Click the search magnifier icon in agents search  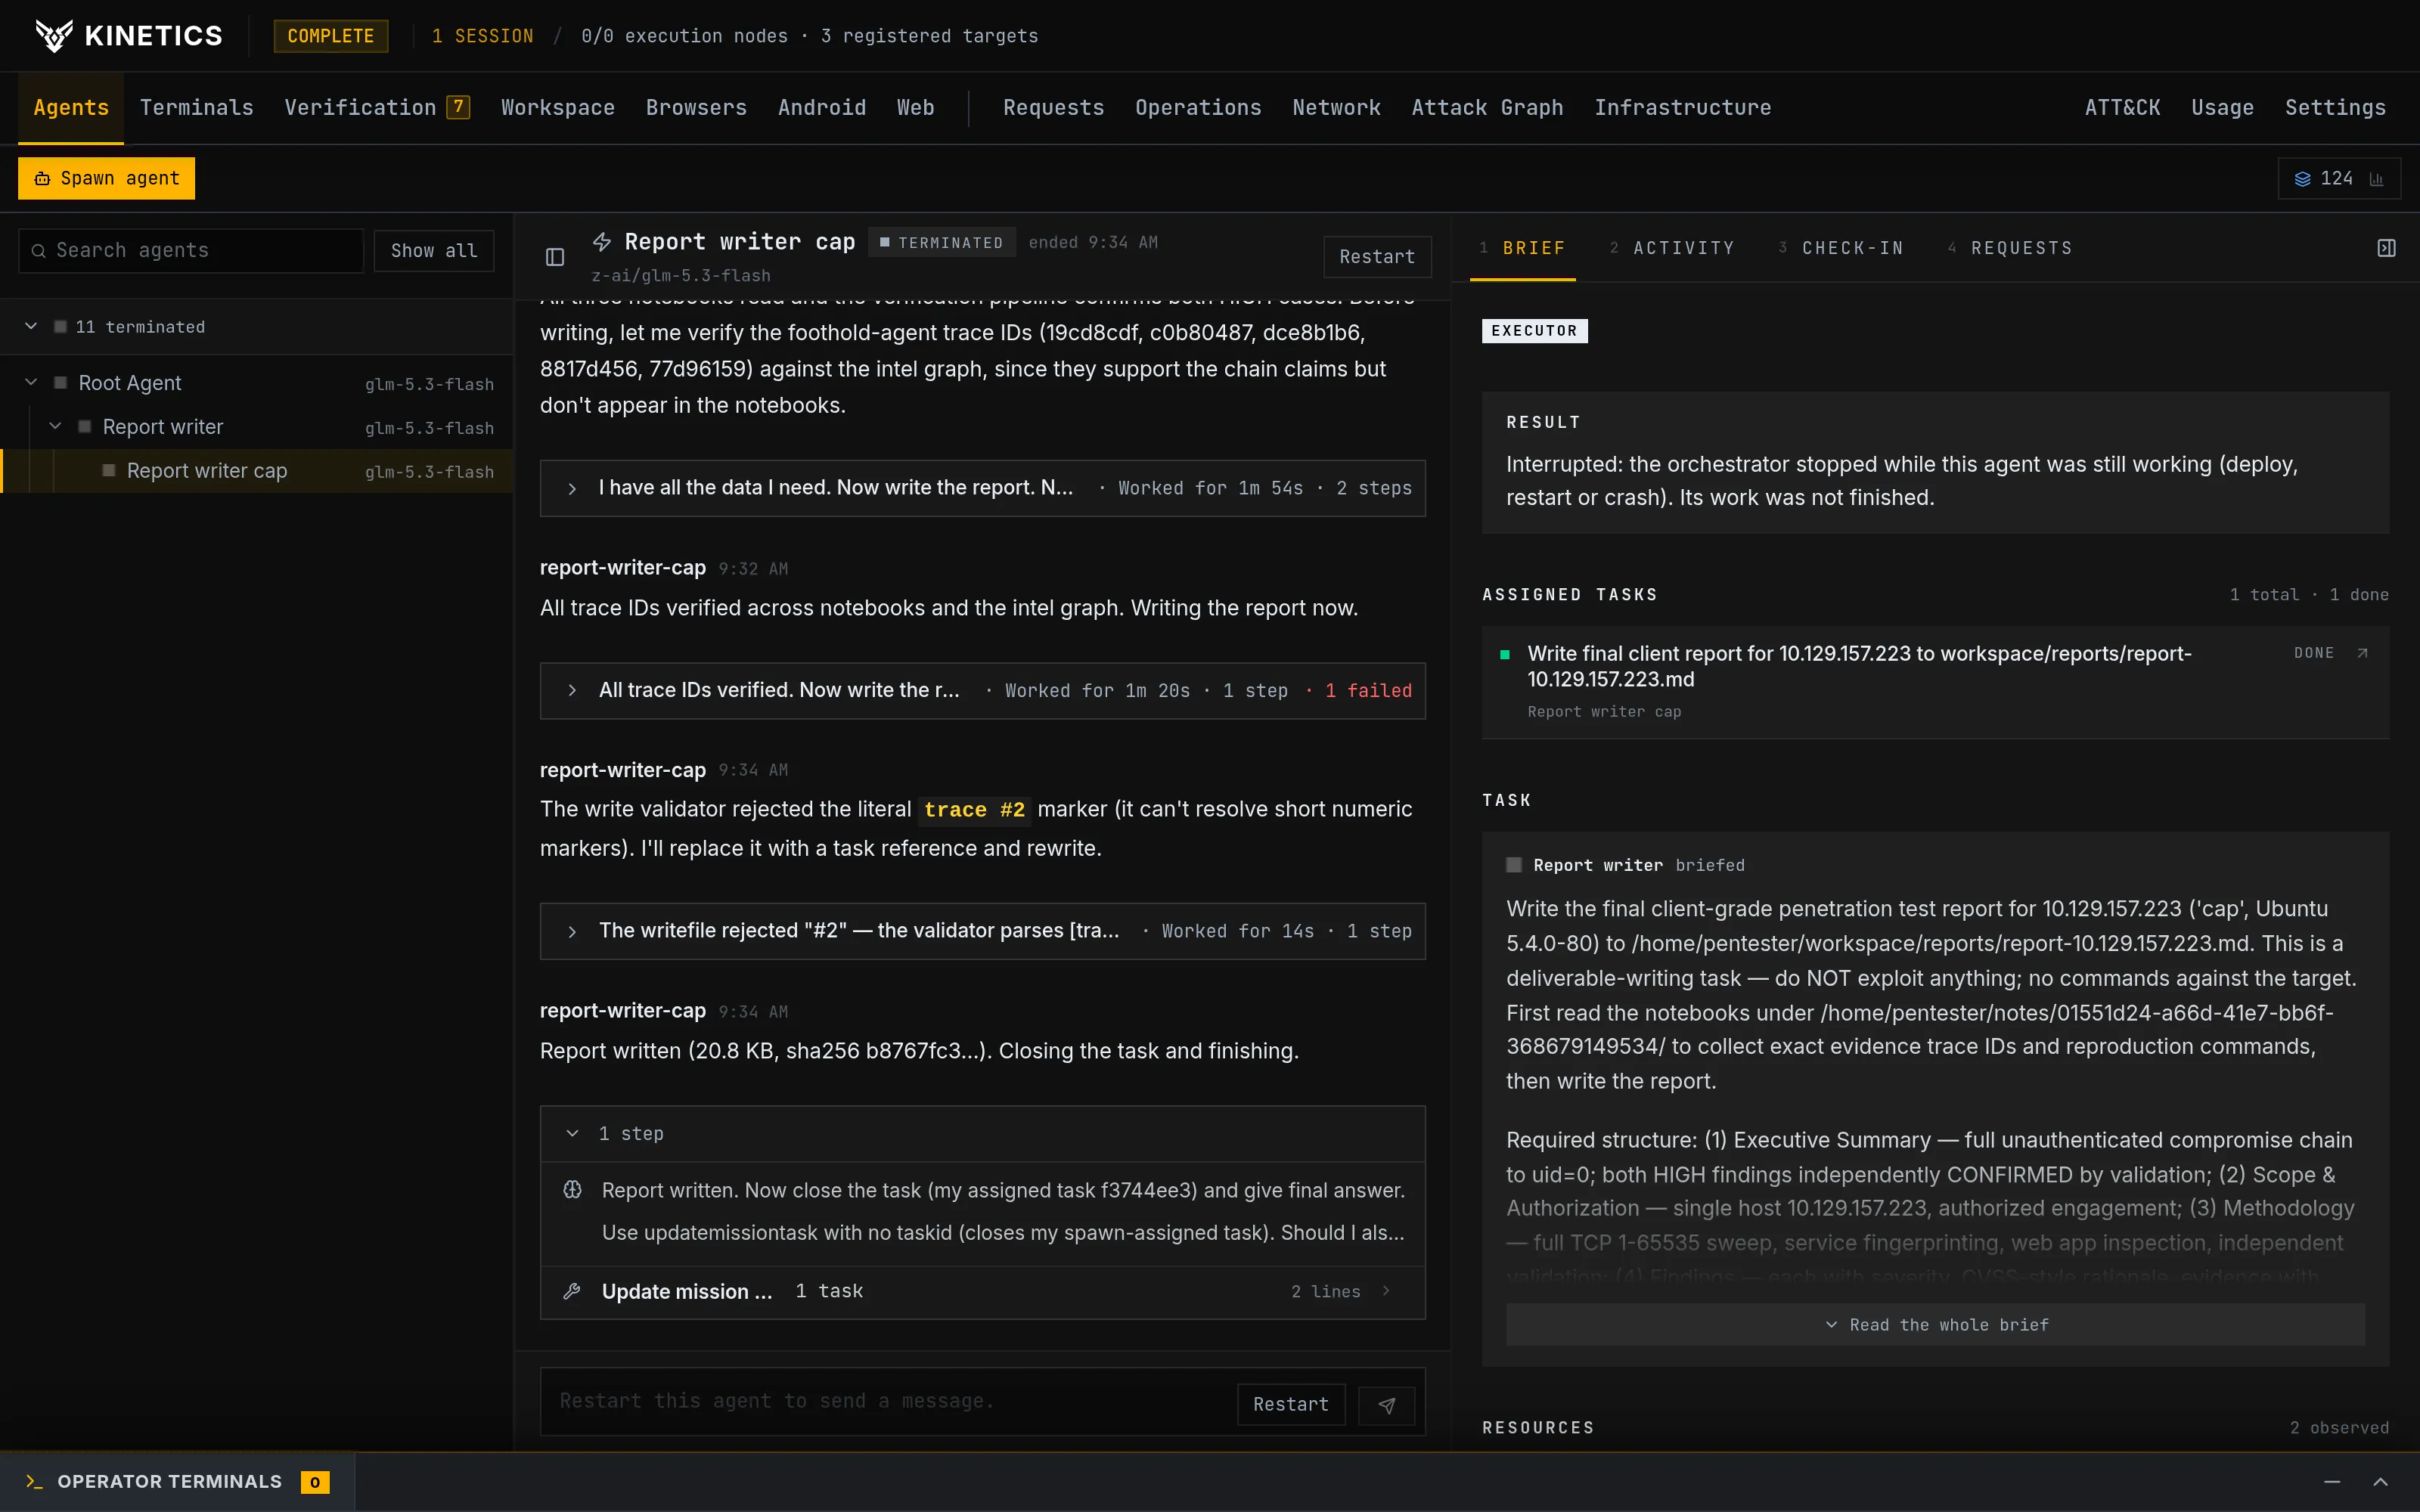coord(38,251)
